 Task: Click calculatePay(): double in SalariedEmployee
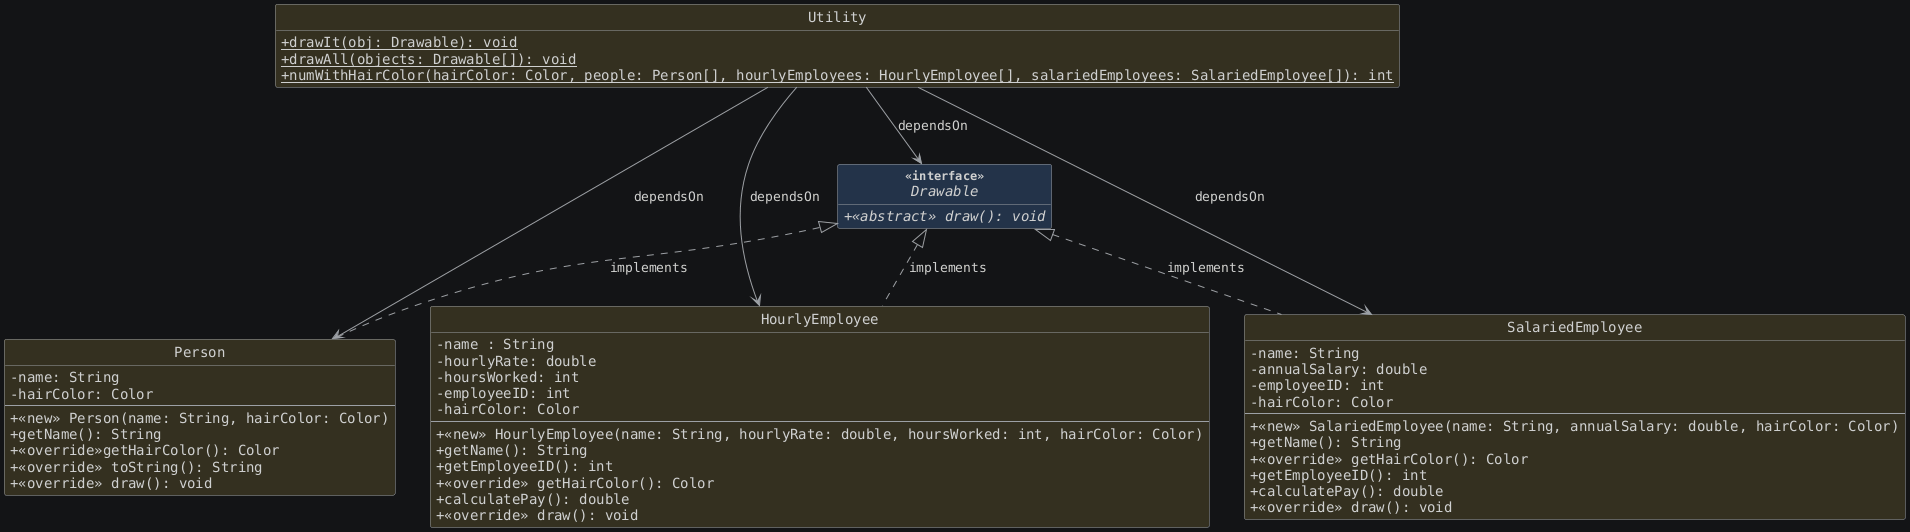[1346, 491]
